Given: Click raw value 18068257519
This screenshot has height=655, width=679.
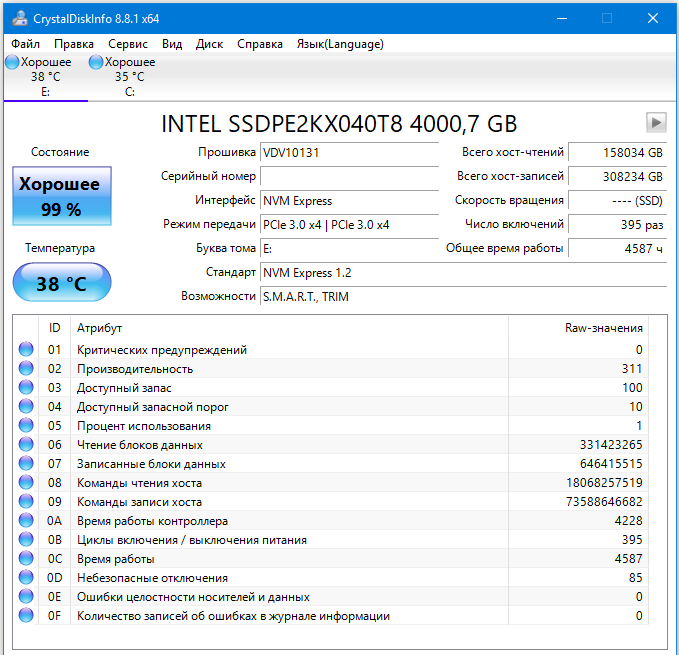Looking at the screenshot, I should (604, 483).
